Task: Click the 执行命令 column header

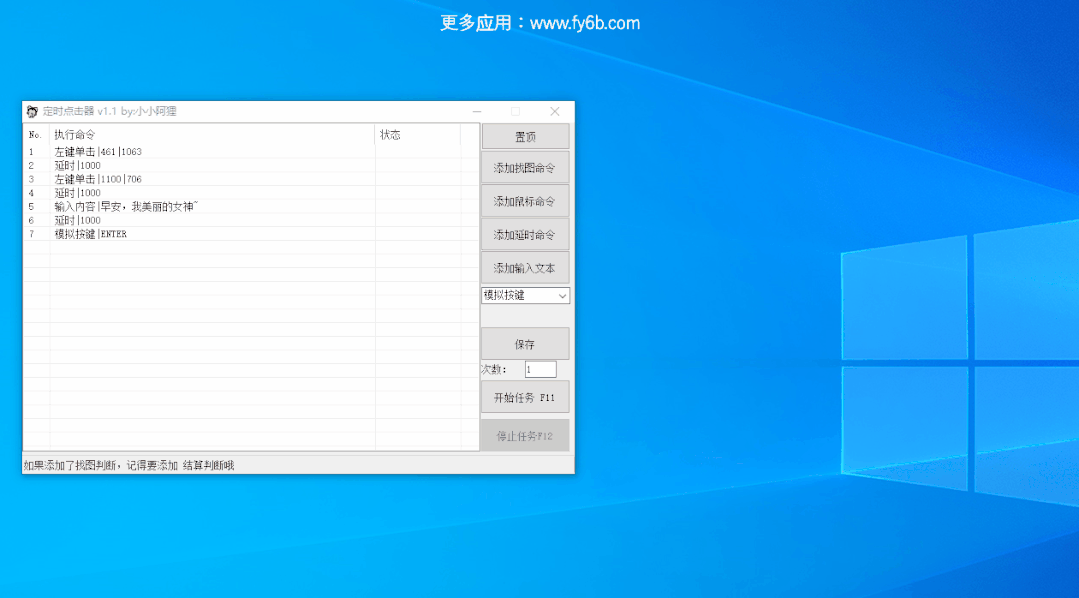Action: [x=212, y=135]
